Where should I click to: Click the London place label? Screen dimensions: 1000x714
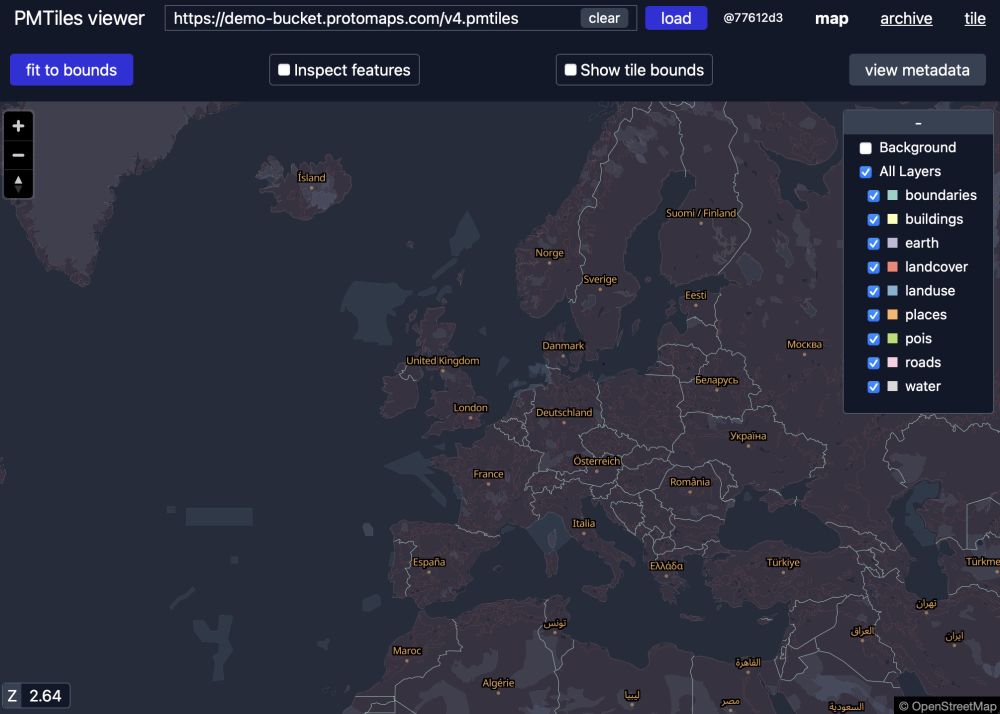point(471,408)
